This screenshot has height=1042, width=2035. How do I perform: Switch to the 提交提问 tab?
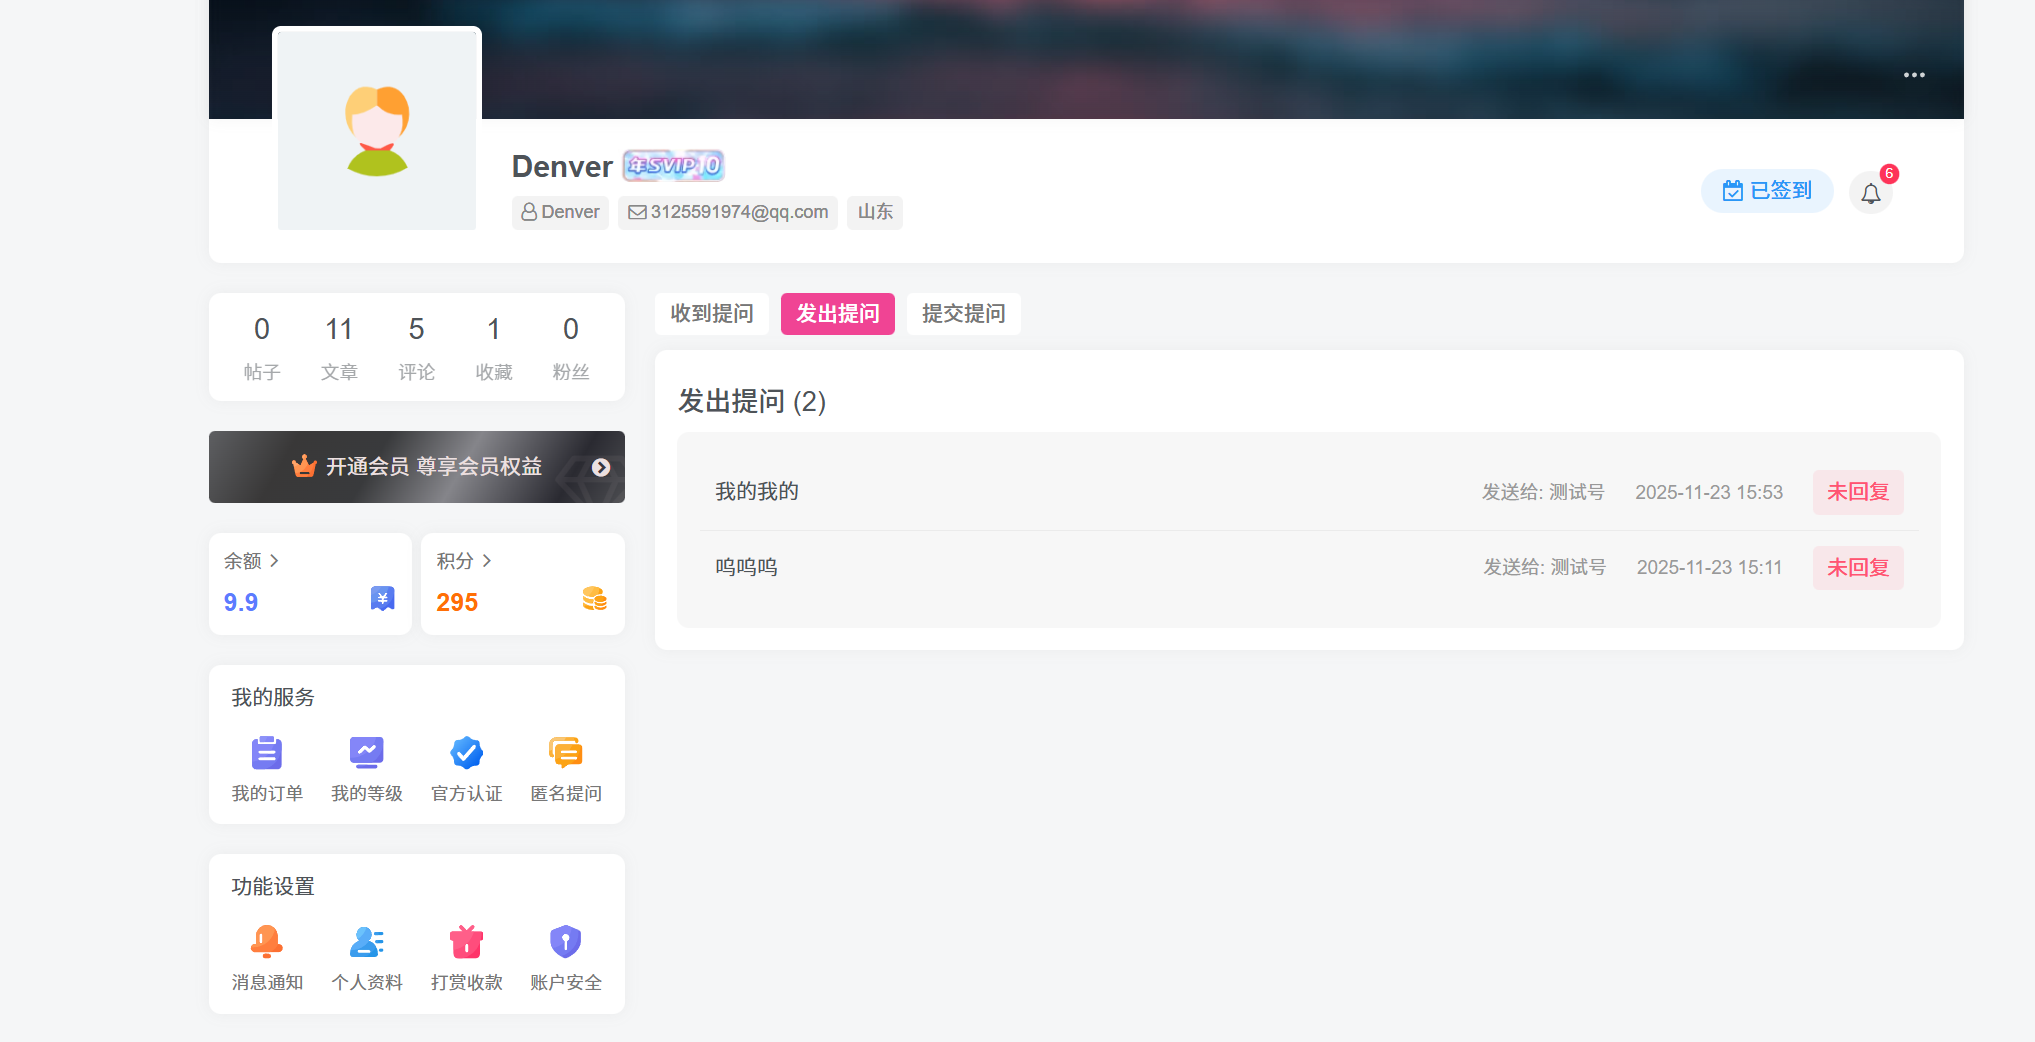pyautogui.click(x=963, y=313)
